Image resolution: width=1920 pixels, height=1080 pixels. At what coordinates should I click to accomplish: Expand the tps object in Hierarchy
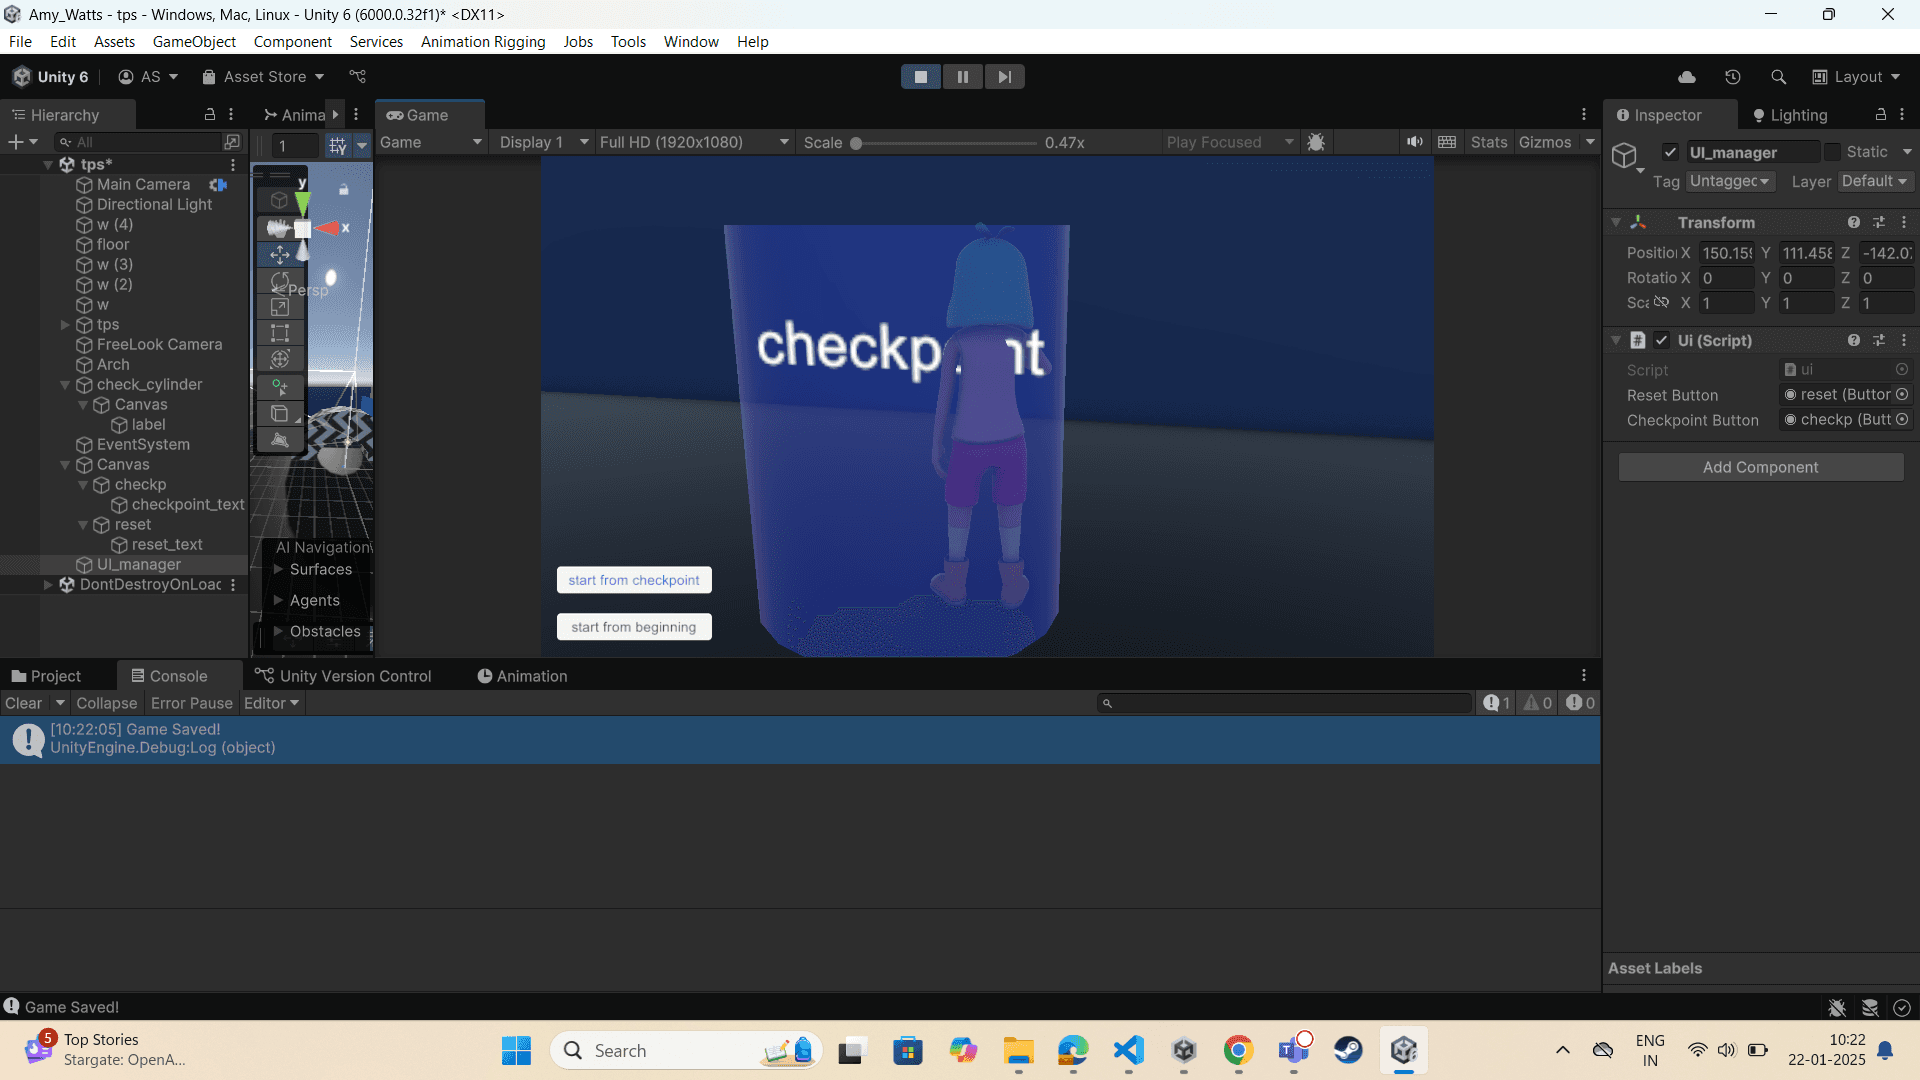coord(65,325)
